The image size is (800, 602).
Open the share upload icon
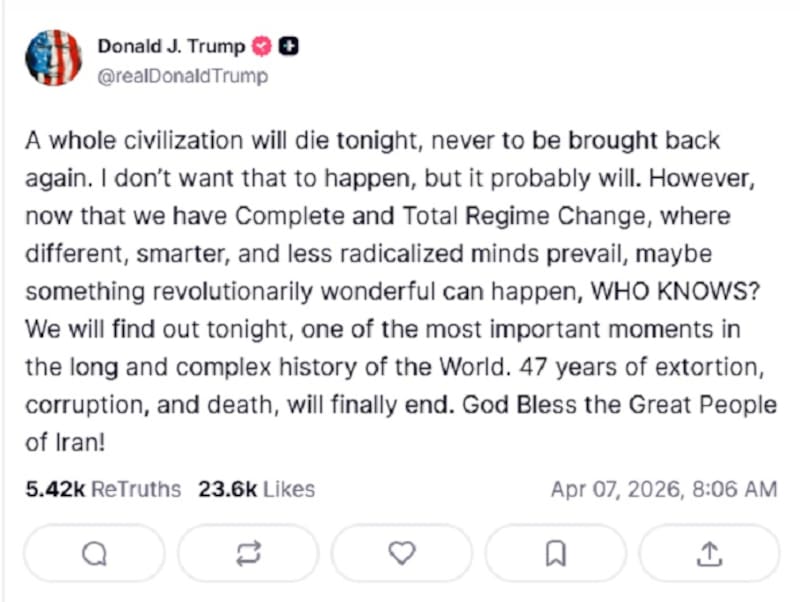tap(709, 553)
